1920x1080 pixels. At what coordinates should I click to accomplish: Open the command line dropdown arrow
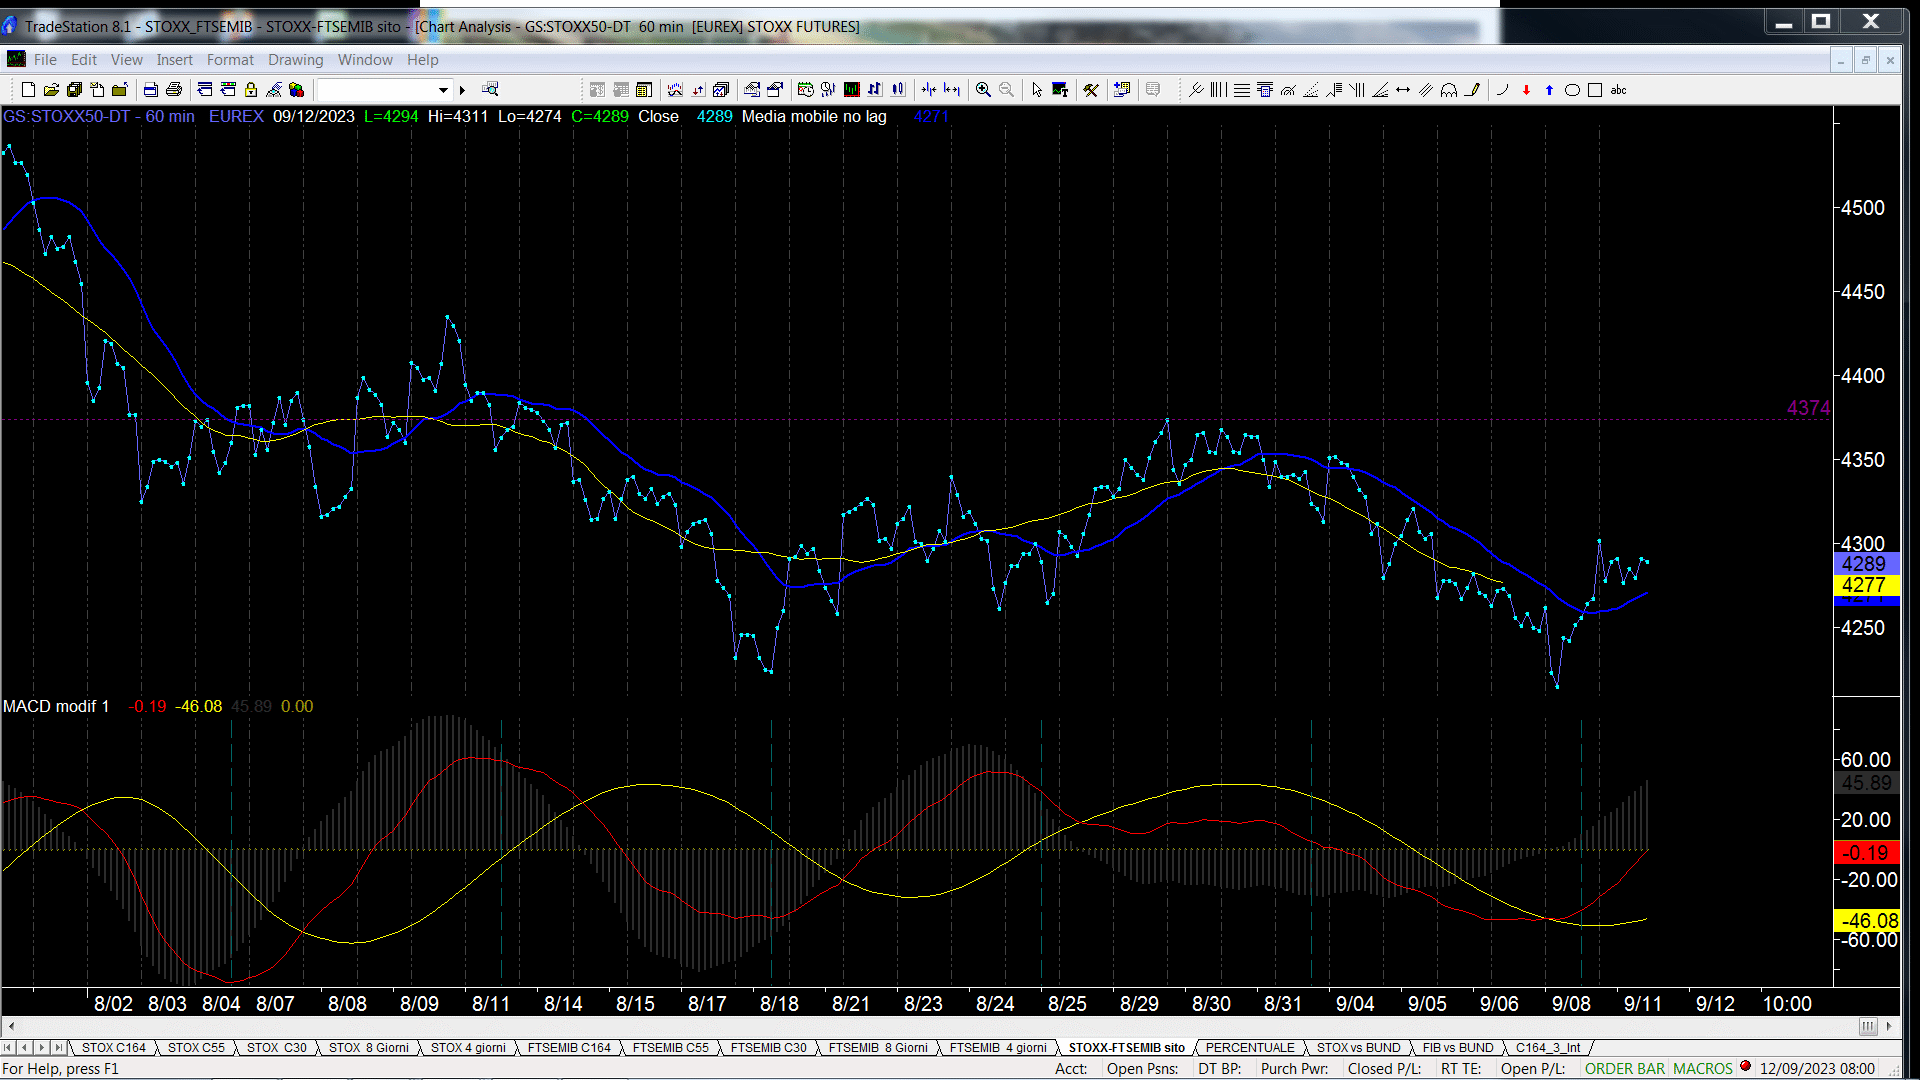tap(443, 90)
